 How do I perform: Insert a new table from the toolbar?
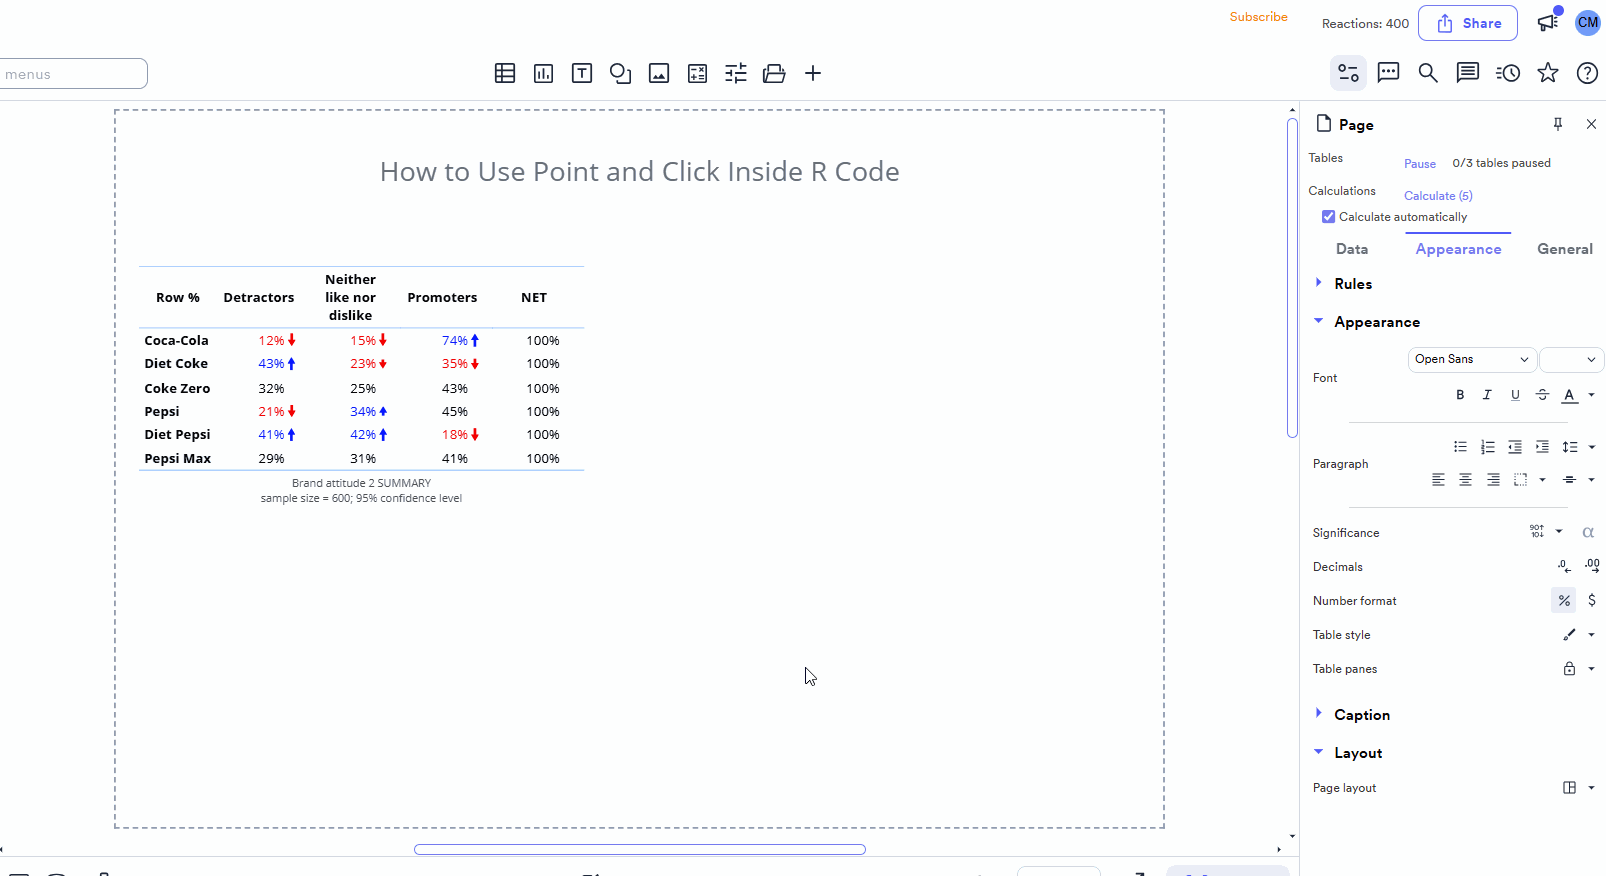coord(505,73)
